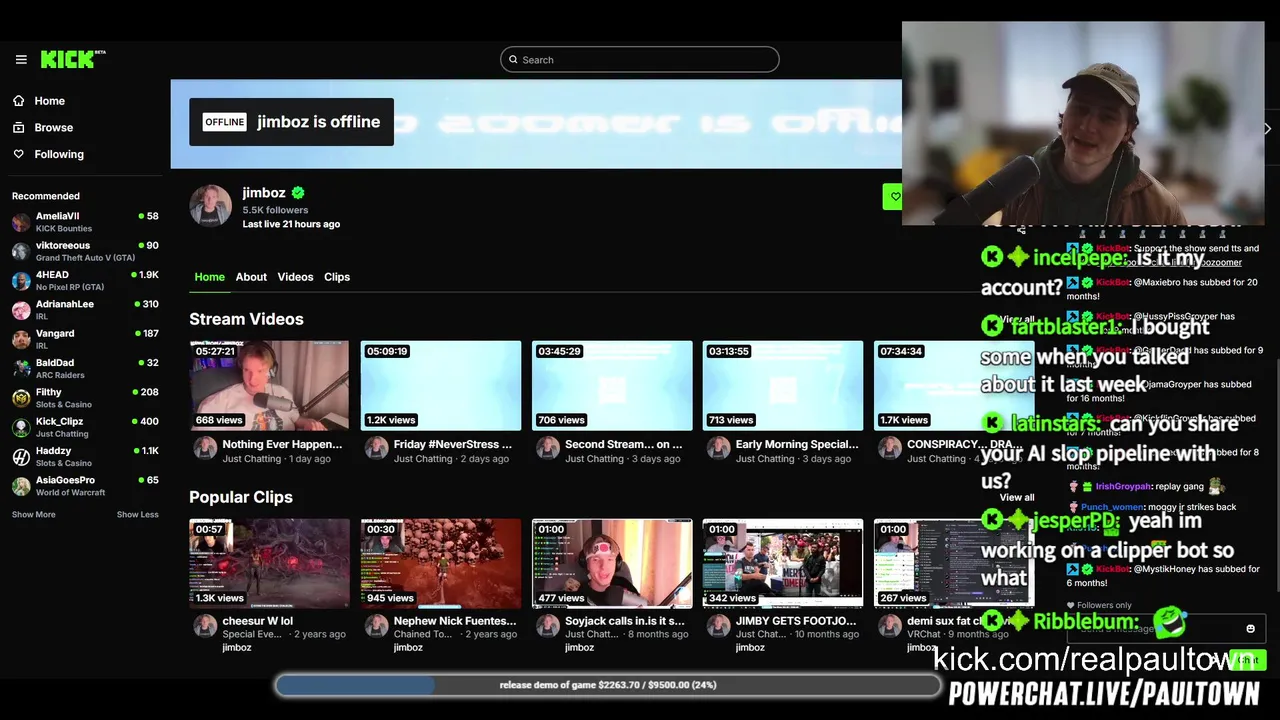Click channel avatar under Nothing Ever Happen video
Screen dimensions: 1280x720
(205, 448)
